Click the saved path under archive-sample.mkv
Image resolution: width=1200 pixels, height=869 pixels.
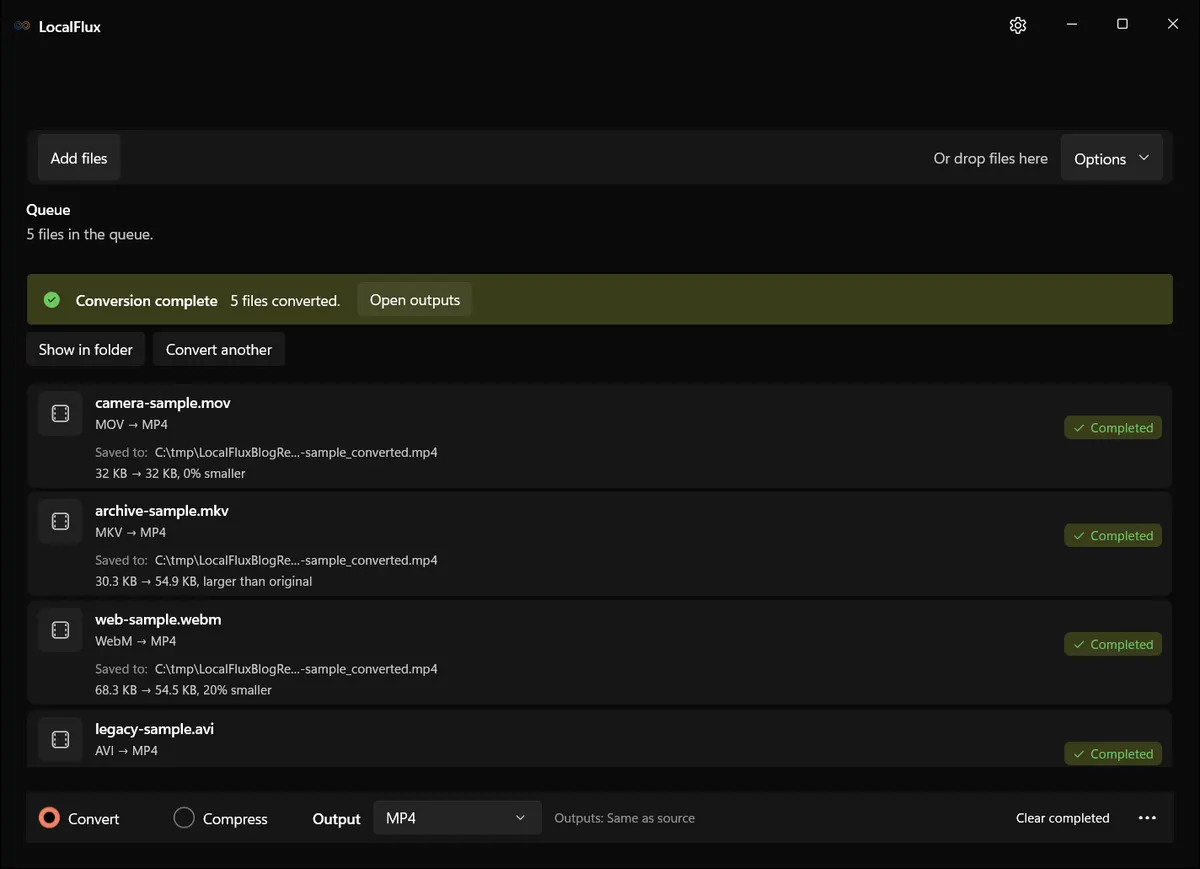[x=296, y=560]
